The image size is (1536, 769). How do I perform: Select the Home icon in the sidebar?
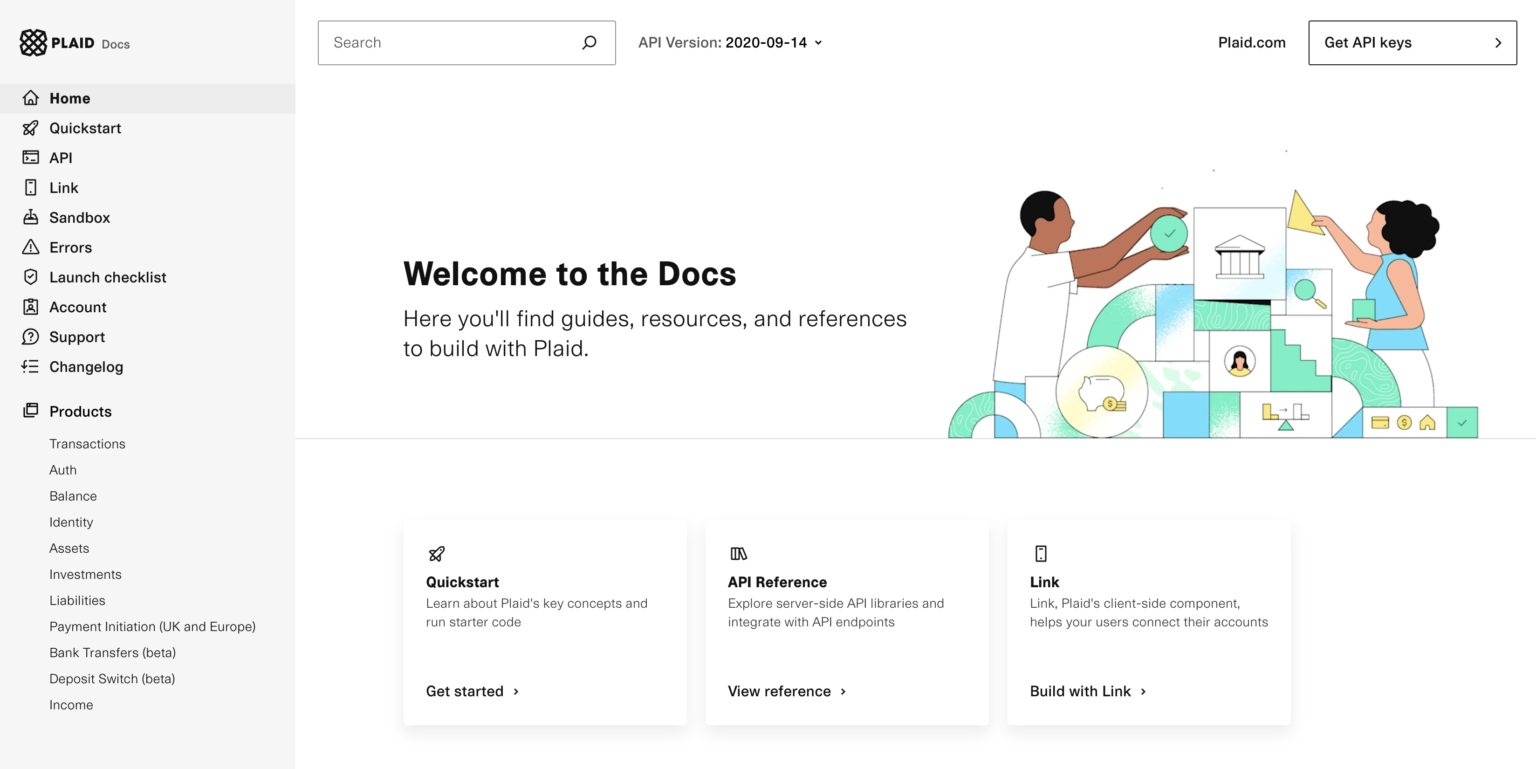point(30,98)
